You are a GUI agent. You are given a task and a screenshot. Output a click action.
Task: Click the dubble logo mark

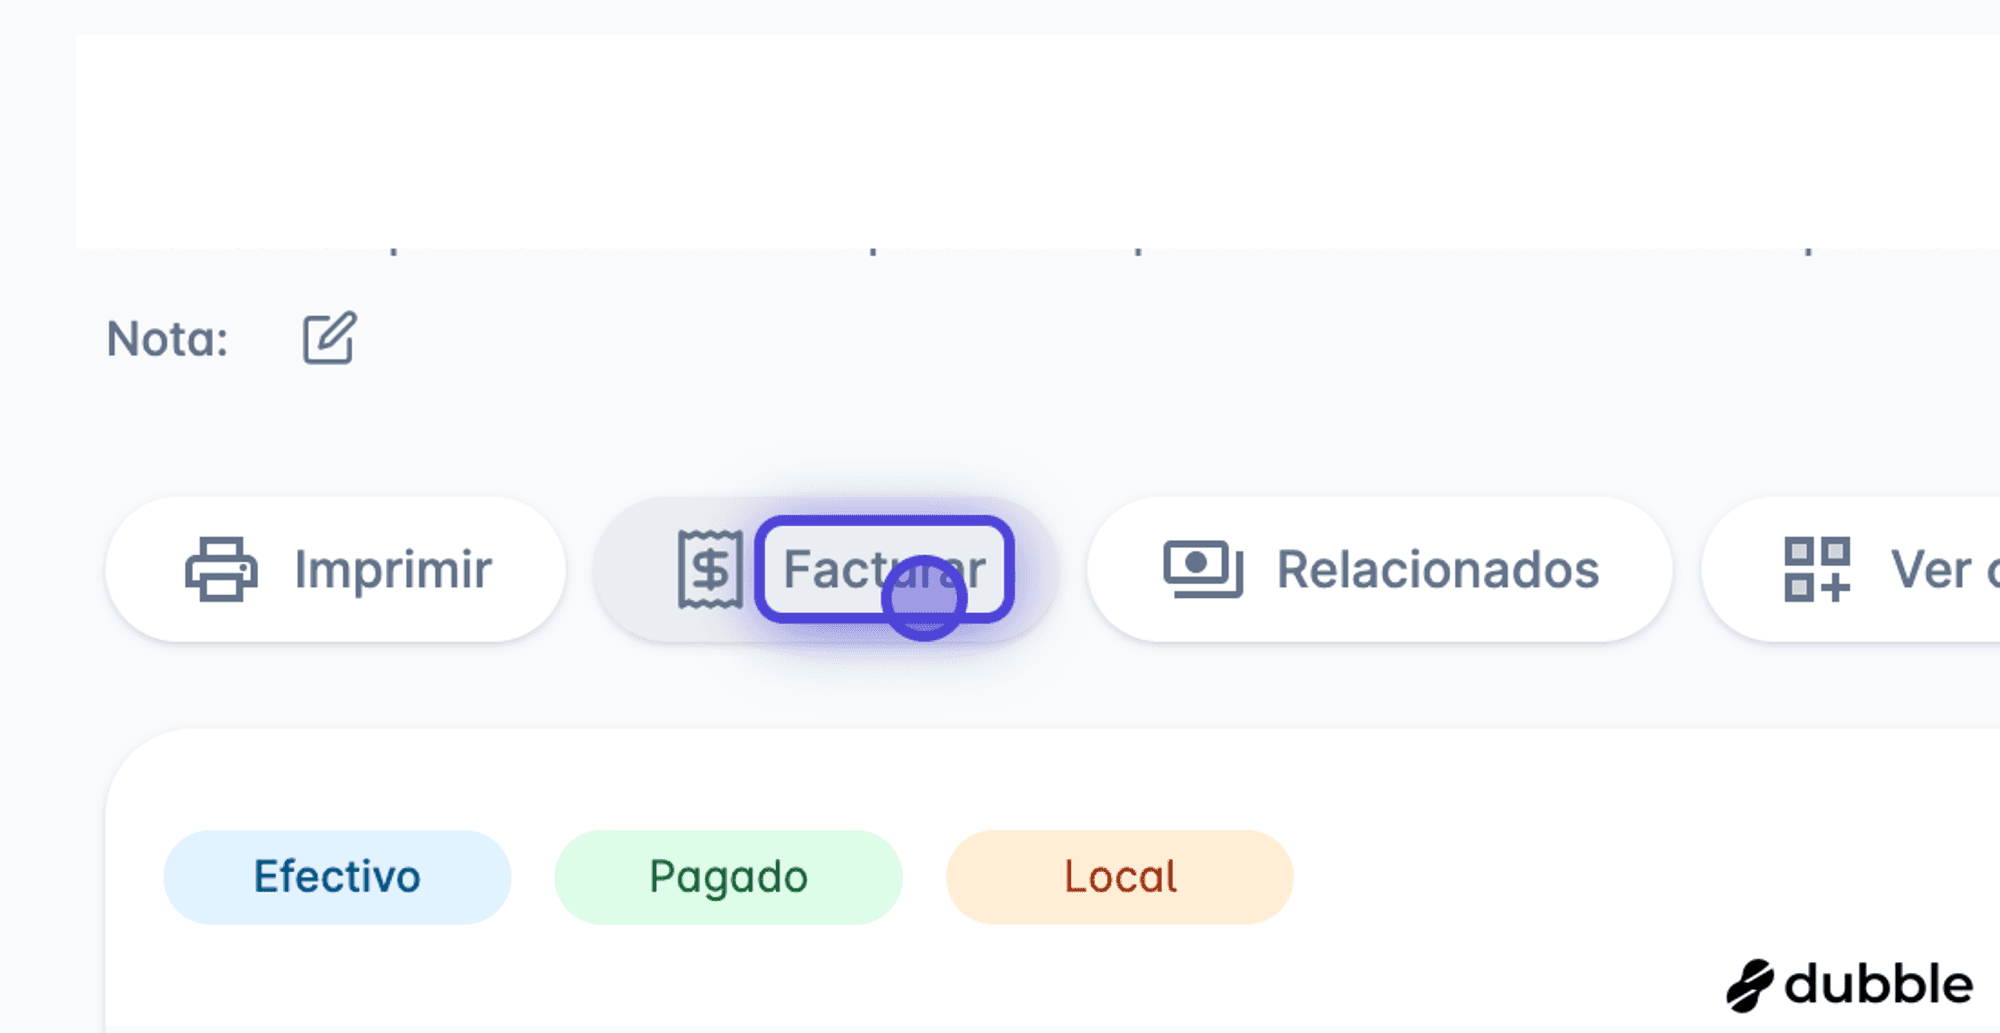point(1750,986)
